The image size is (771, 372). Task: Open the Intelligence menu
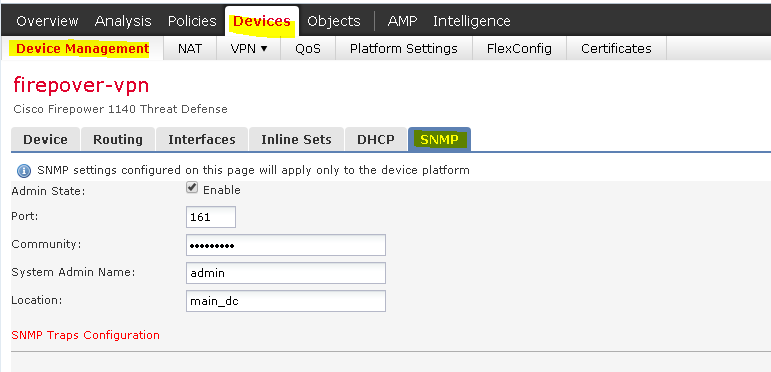click(471, 21)
